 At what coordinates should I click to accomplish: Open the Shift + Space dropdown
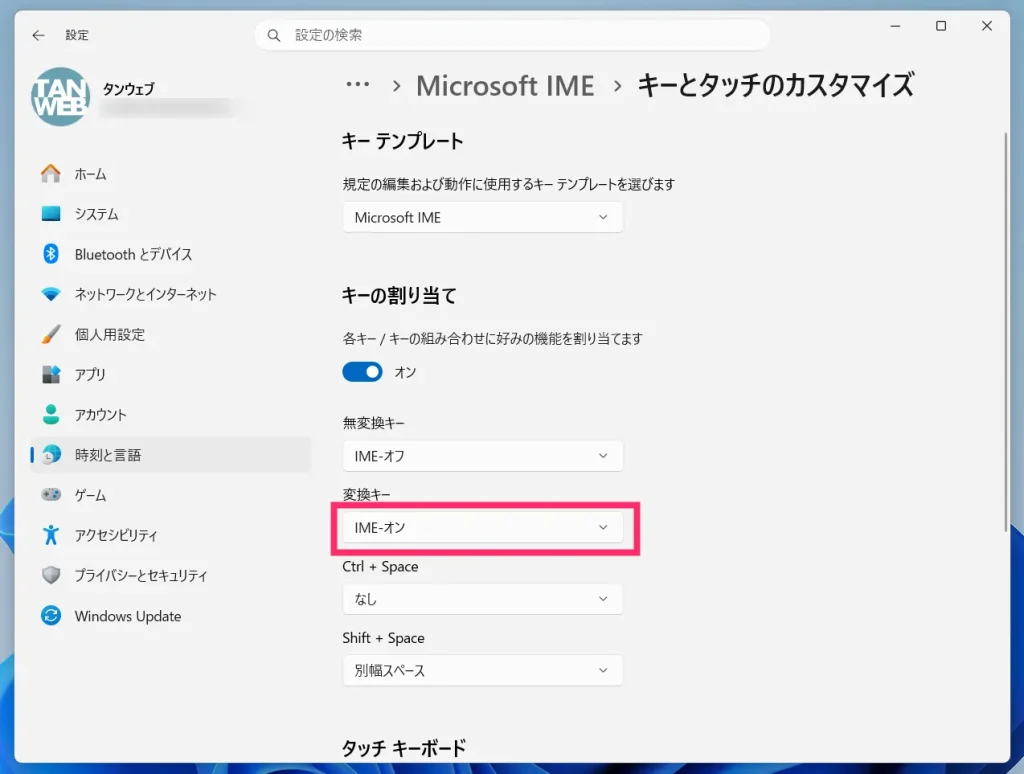coord(483,671)
